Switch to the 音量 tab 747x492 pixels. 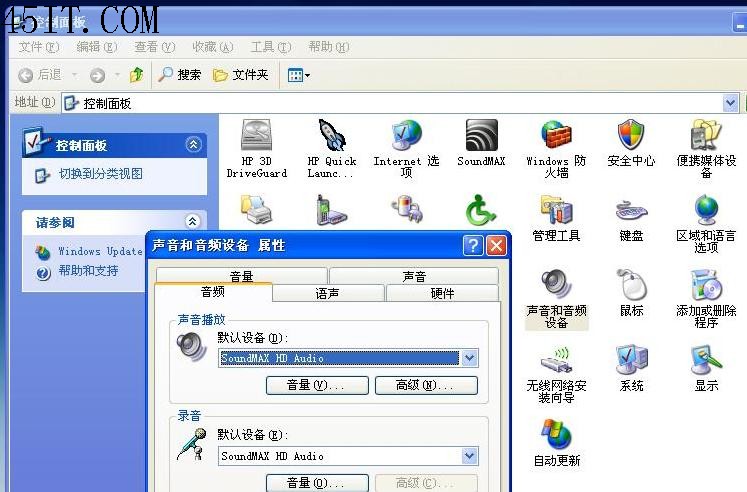pyautogui.click(x=242, y=276)
